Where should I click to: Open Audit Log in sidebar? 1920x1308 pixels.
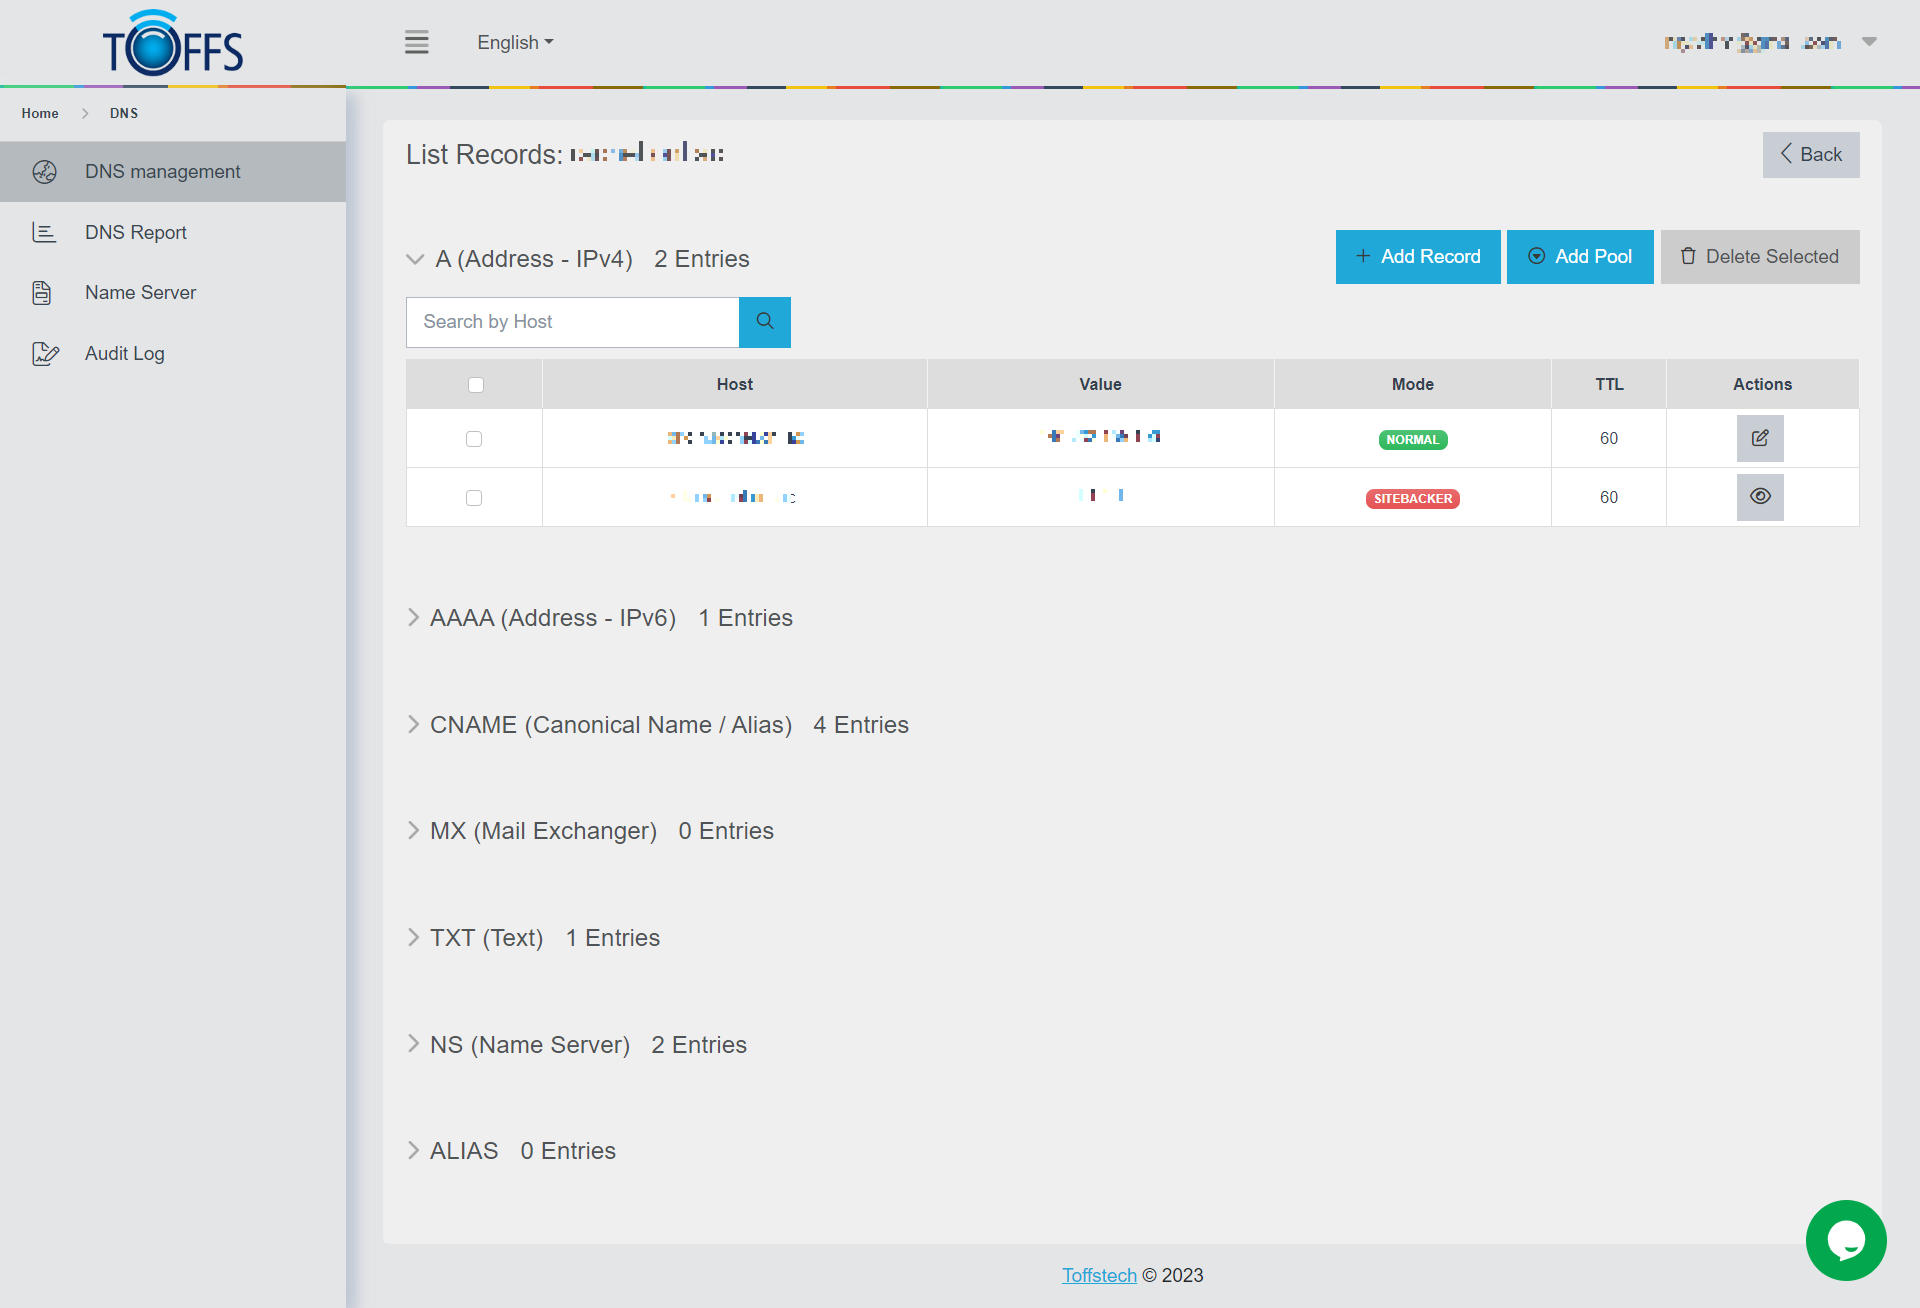pos(125,354)
